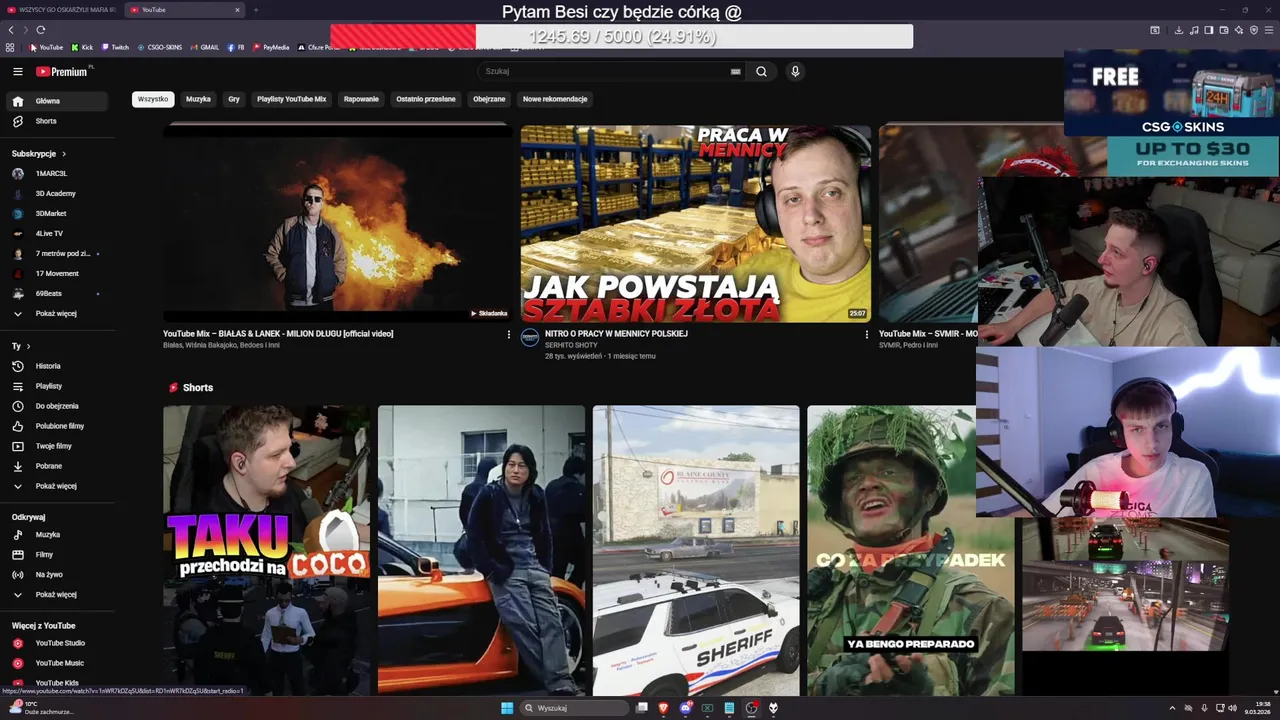Go to Główna in the sidebar
Screen dimensions: 1280x720
pos(56,101)
